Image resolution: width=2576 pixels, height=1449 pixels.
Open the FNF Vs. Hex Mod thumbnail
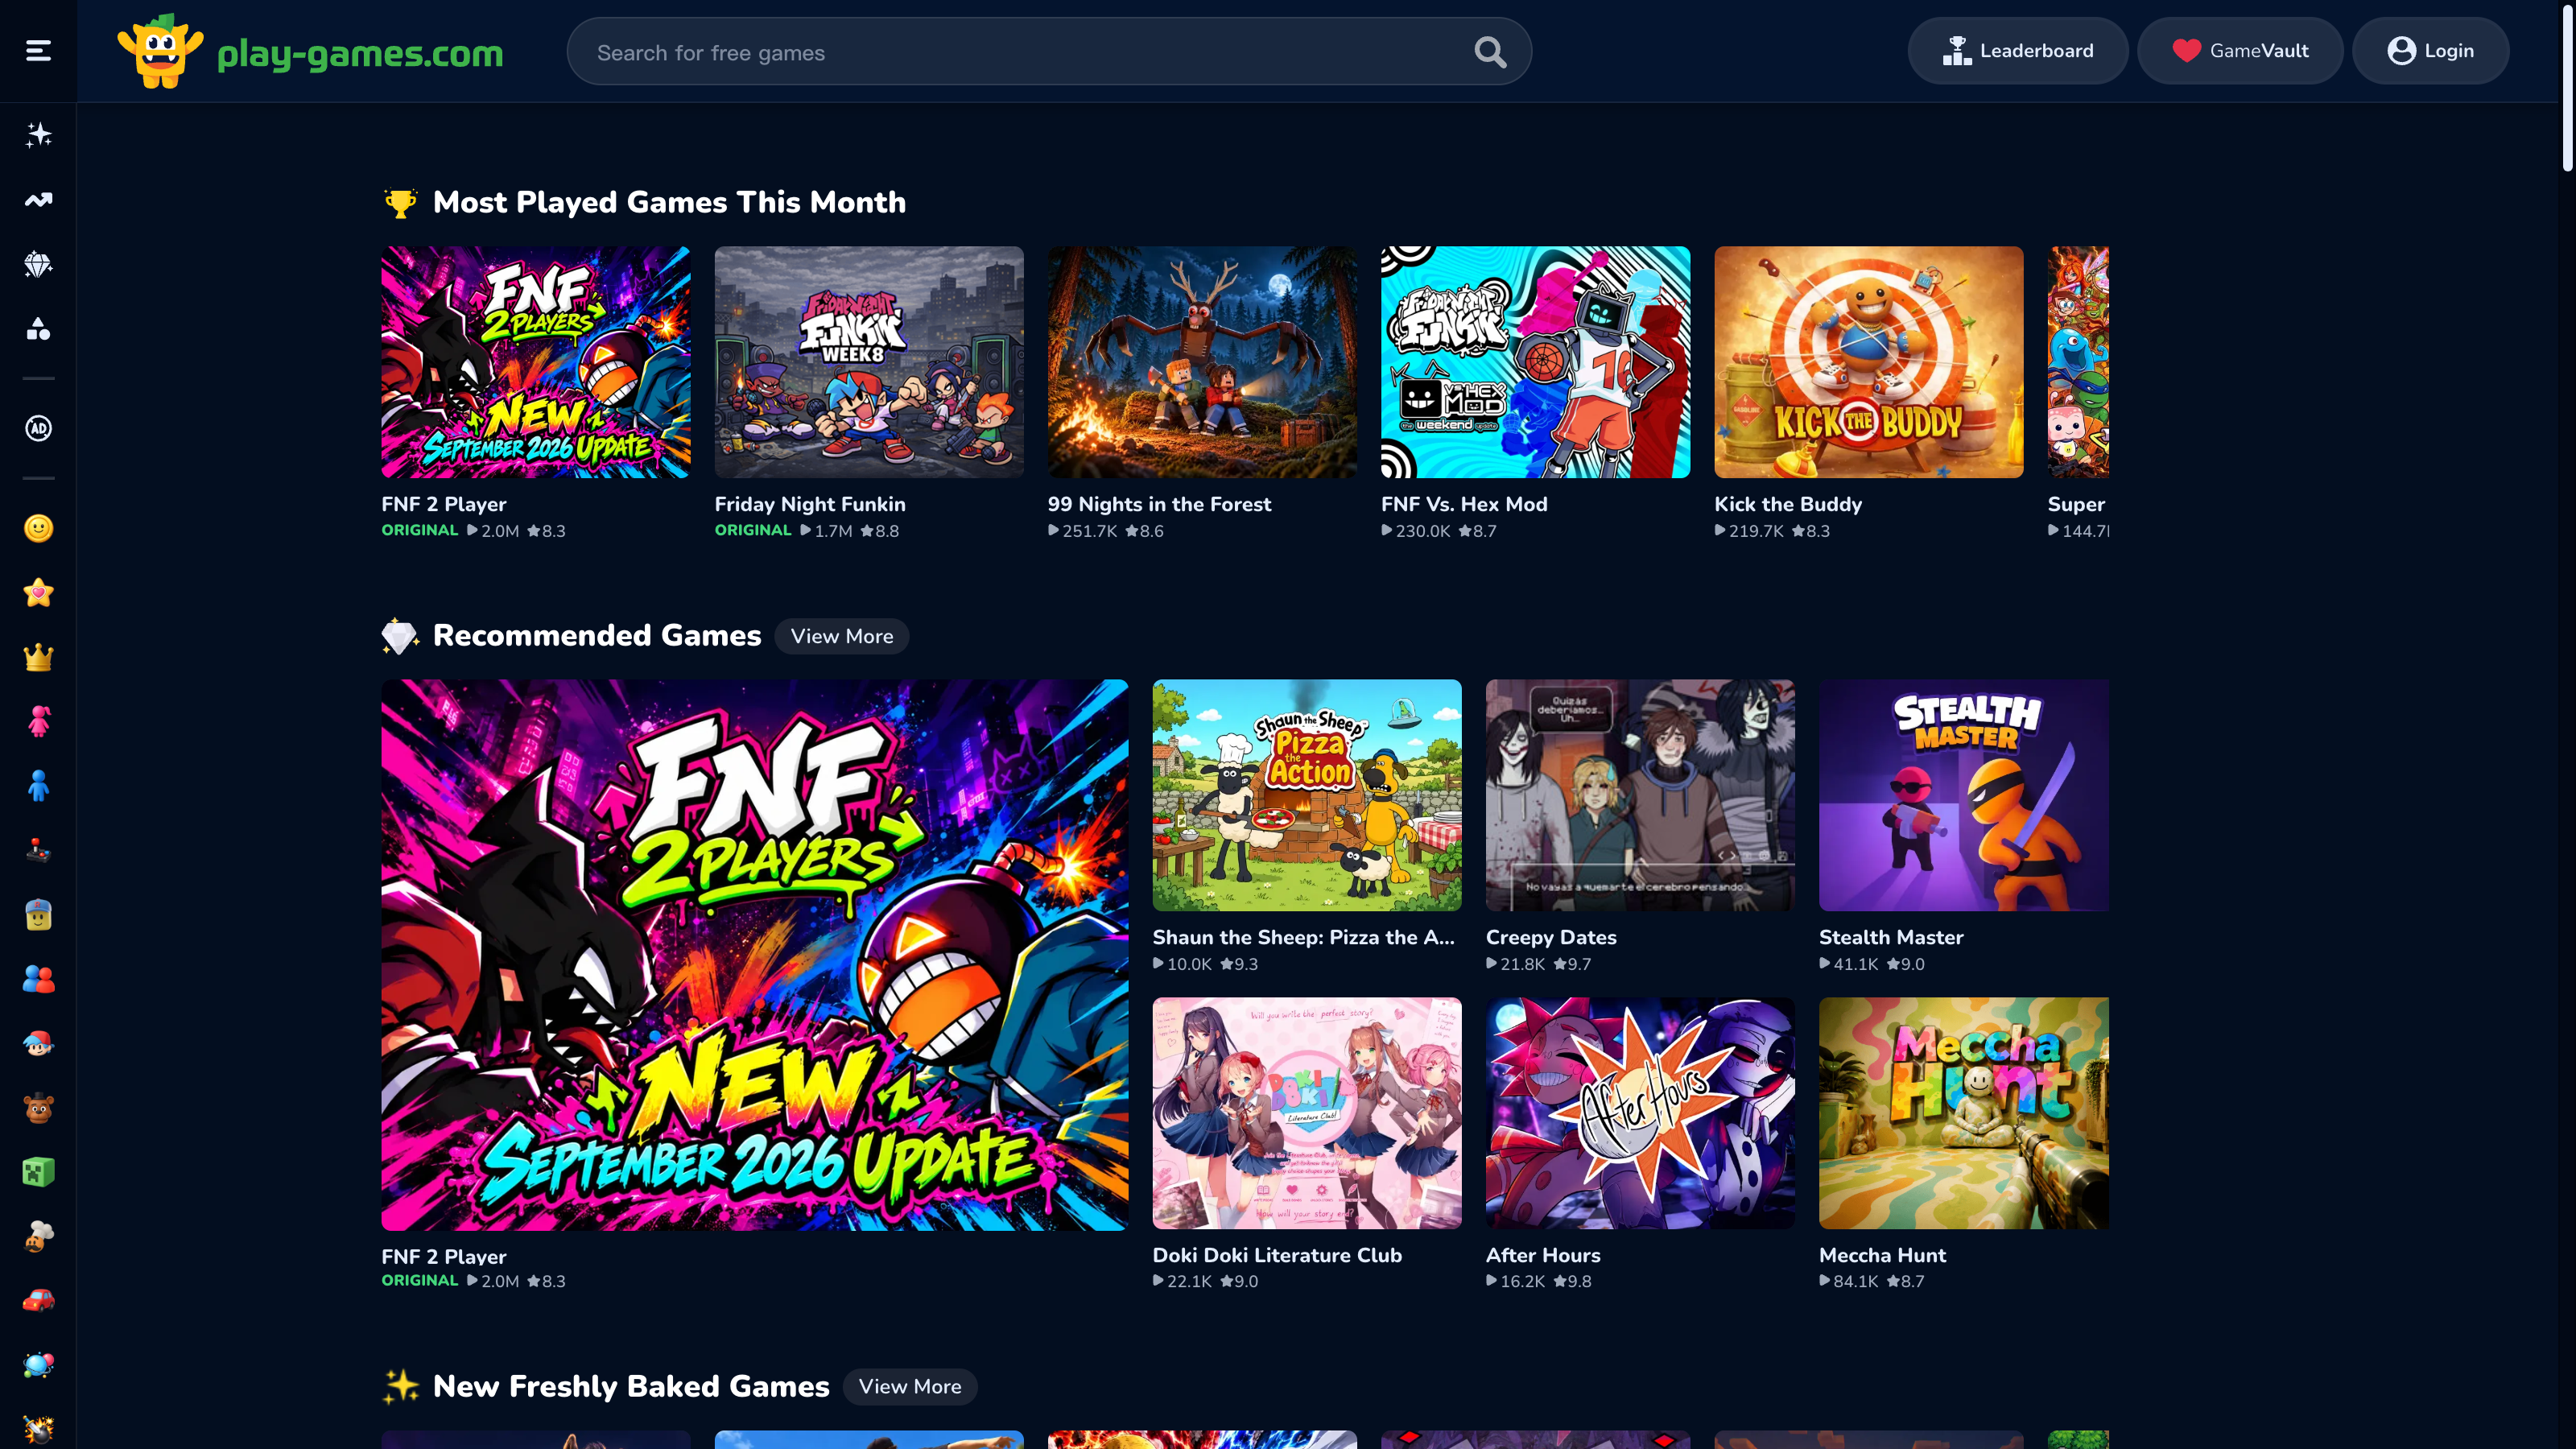pyautogui.click(x=1536, y=362)
